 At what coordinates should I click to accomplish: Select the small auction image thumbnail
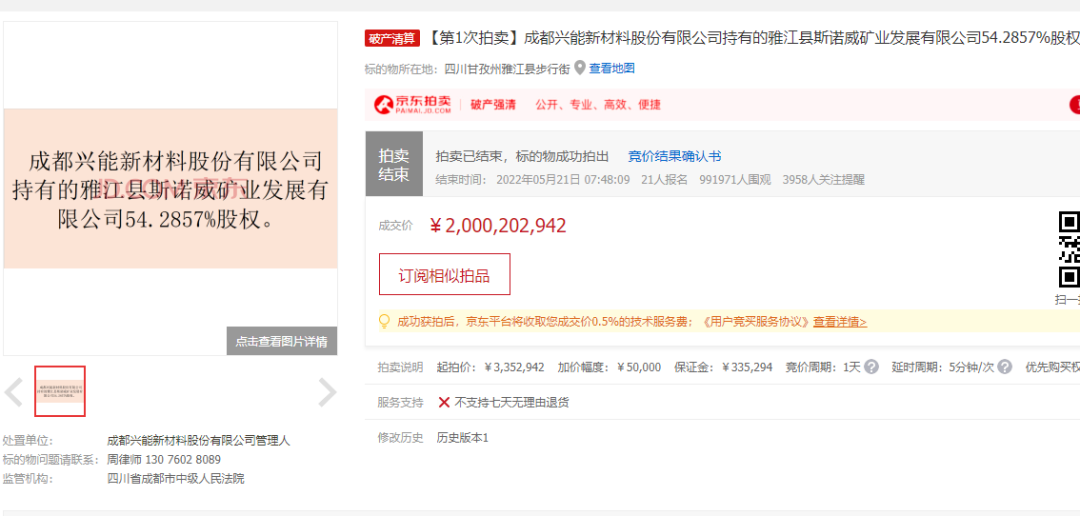60,391
